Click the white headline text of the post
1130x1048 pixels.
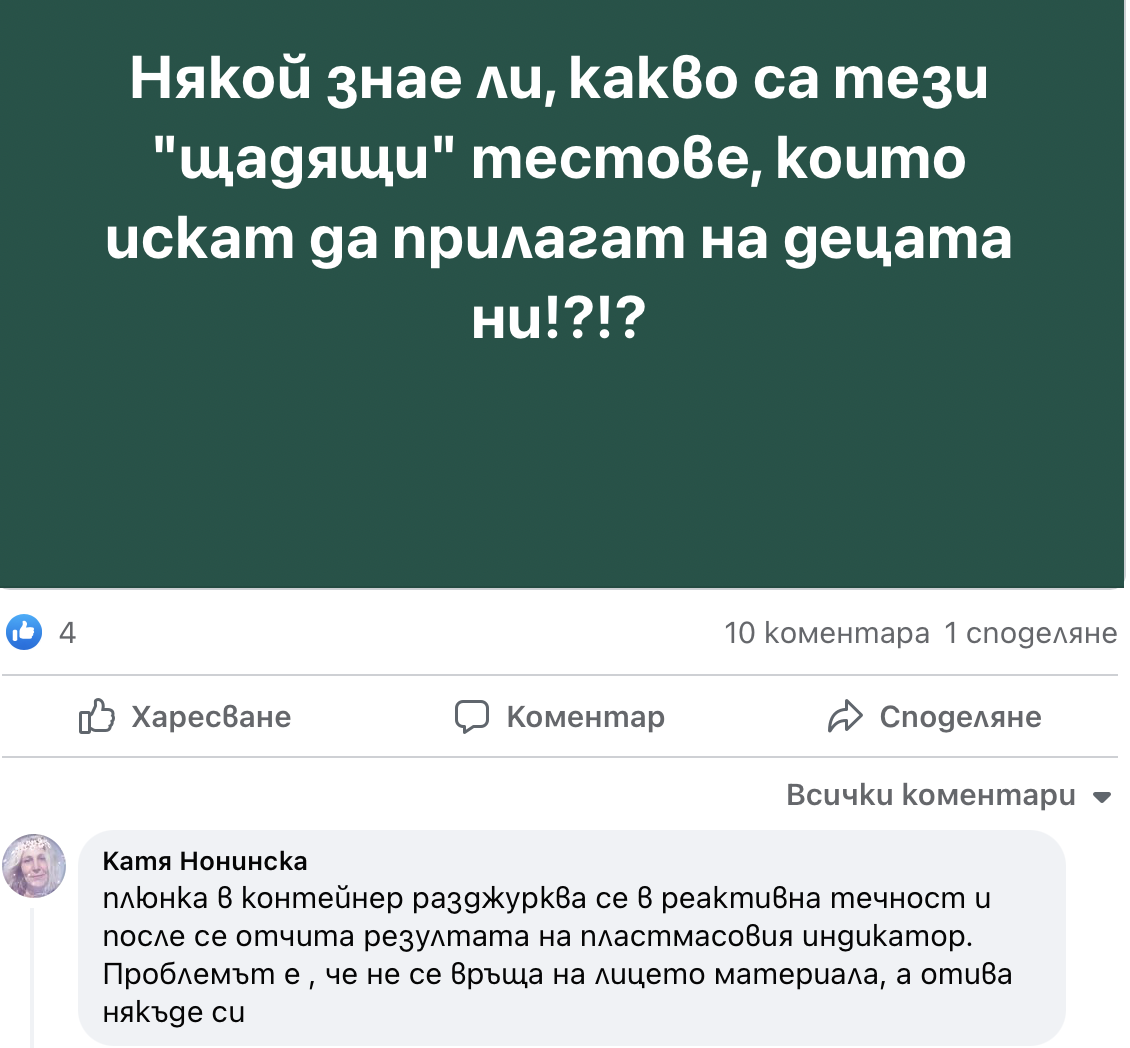tap(560, 190)
